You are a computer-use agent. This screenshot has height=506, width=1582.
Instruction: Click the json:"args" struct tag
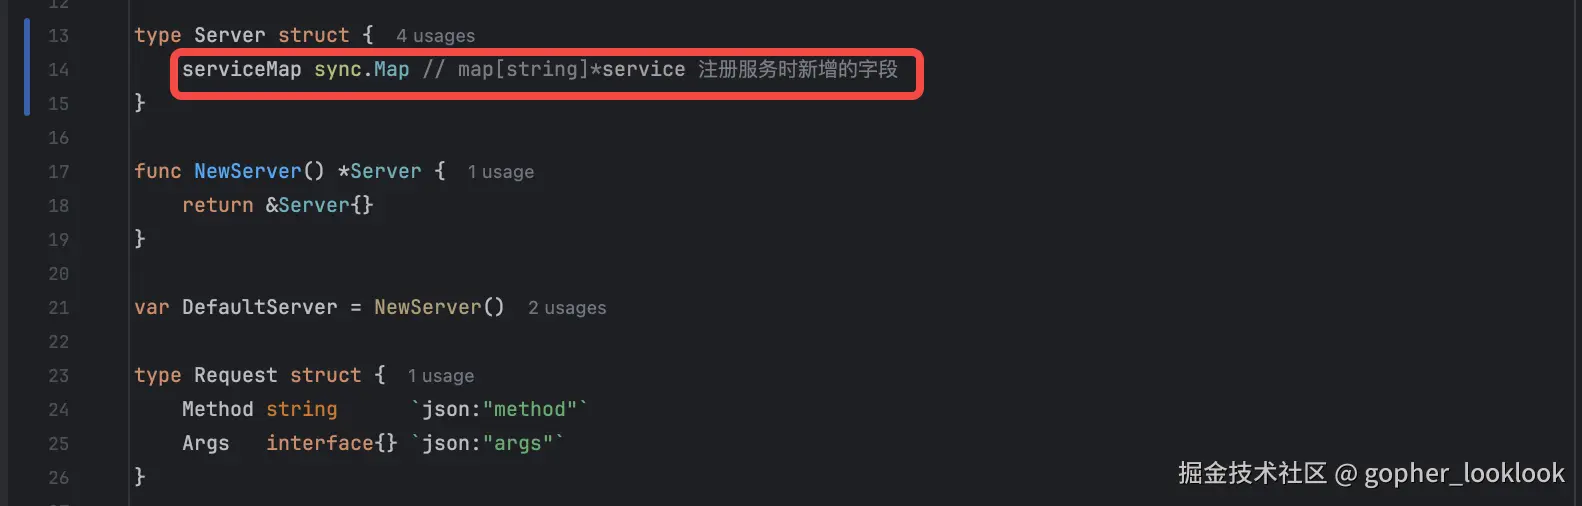click(487, 443)
